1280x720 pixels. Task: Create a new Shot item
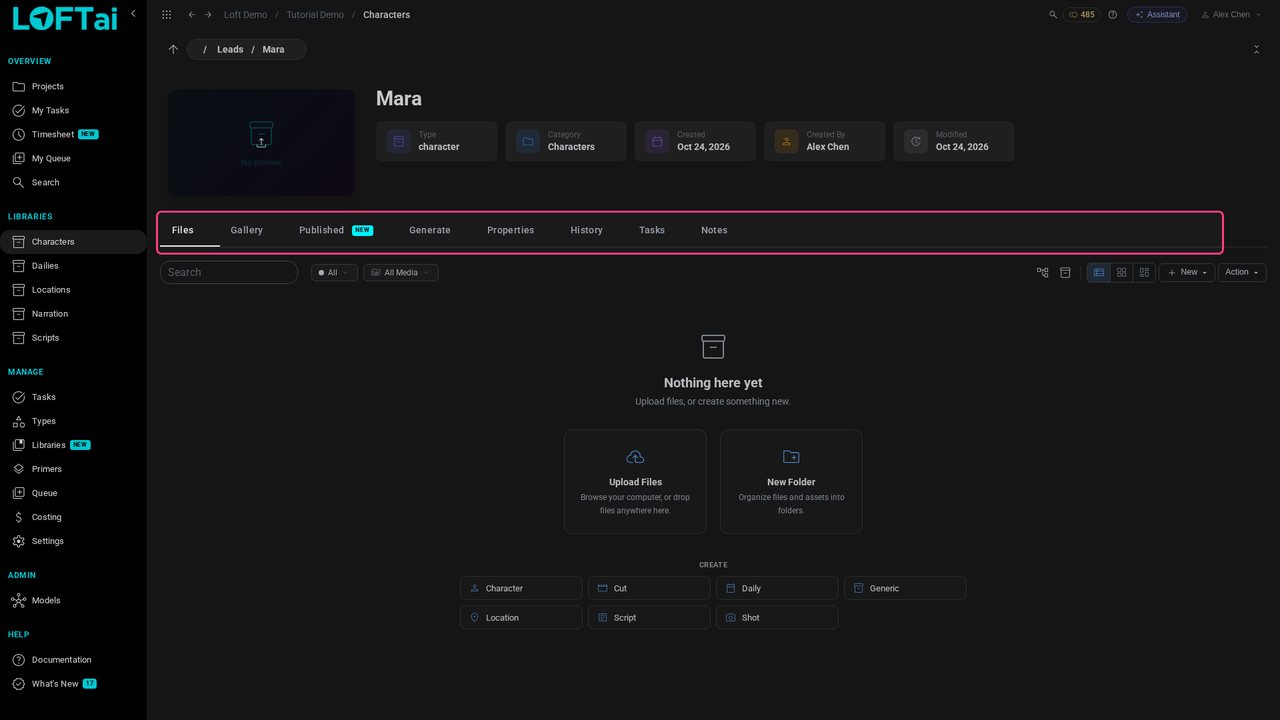click(777, 618)
